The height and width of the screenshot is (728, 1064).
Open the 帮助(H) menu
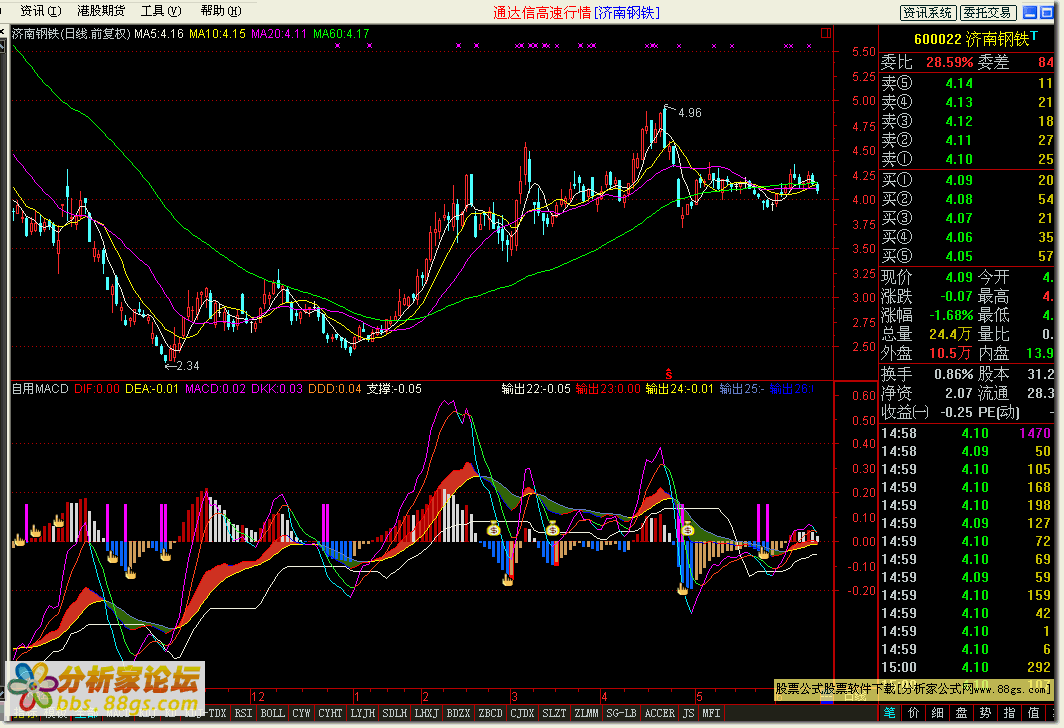[221, 11]
